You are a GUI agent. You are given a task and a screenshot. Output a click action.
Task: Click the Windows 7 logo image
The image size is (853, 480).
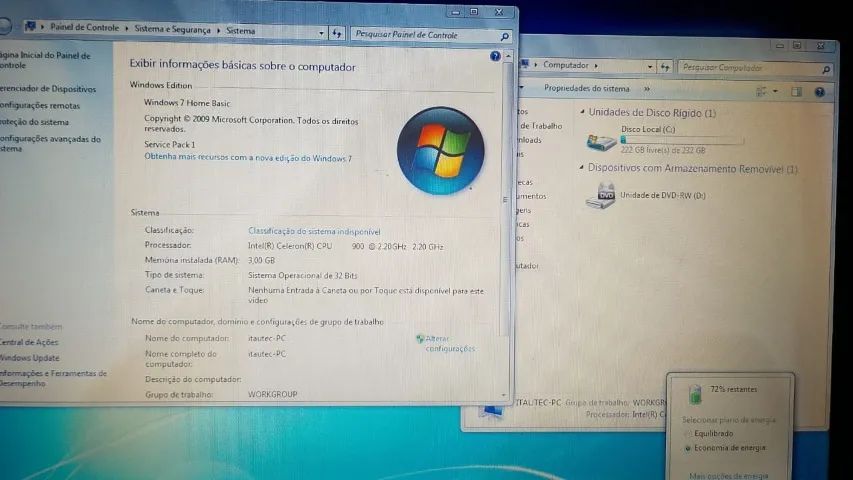tap(440, 151)
